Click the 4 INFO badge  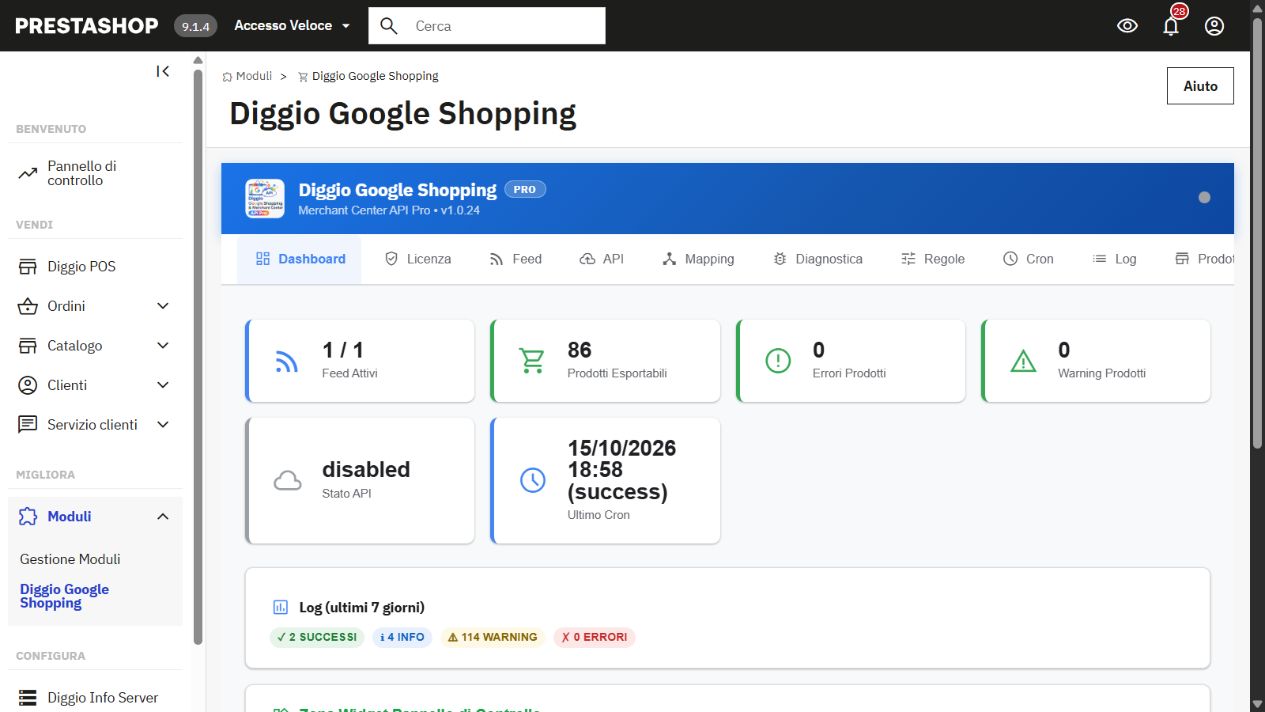click(x=402, y=637)
